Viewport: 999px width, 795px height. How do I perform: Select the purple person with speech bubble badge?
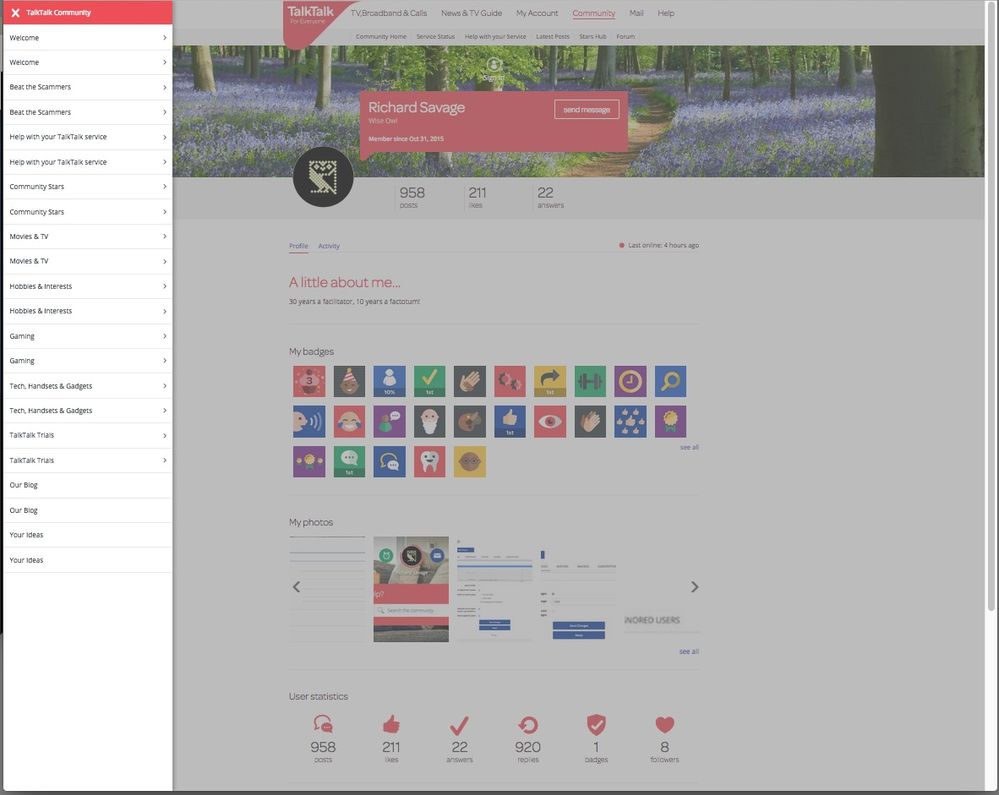point(389,421)
